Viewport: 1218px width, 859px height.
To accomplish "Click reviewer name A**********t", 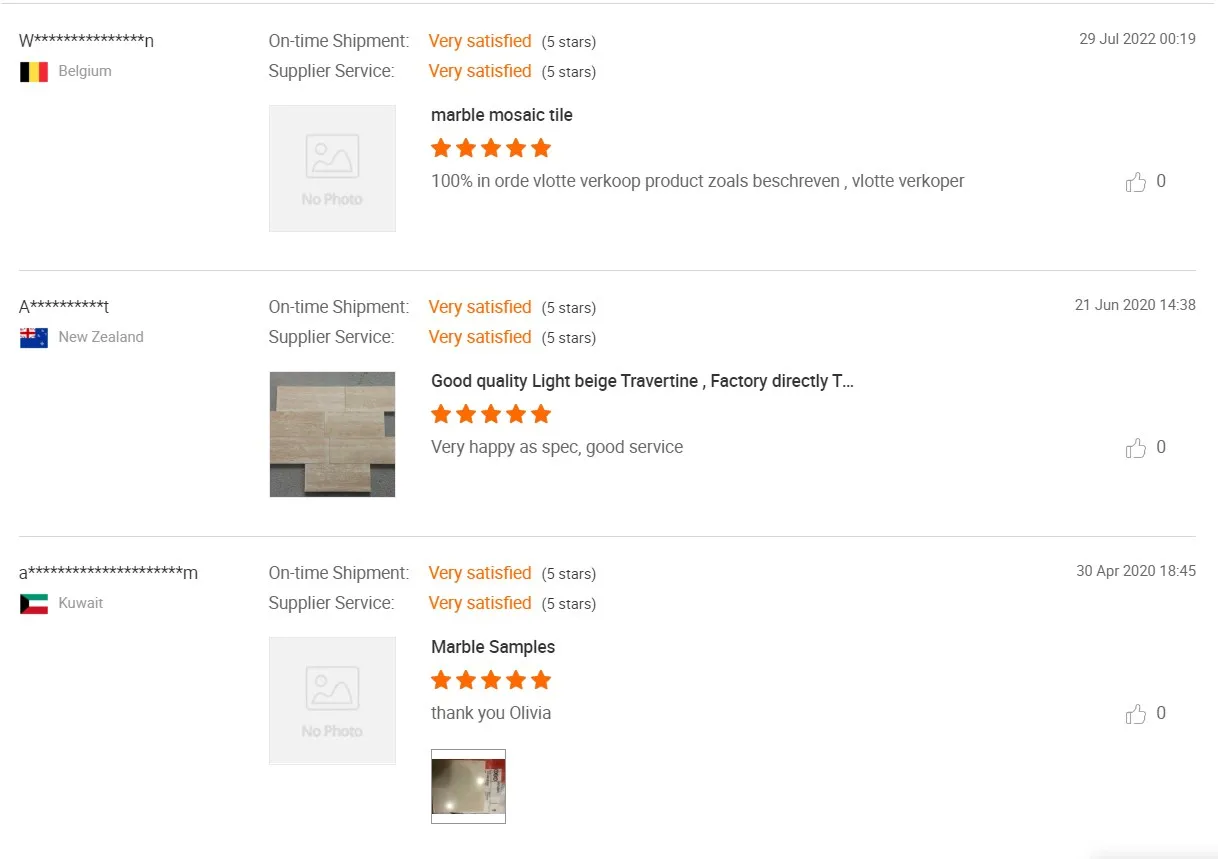I will pyautogui.click(x=64, y=307).
